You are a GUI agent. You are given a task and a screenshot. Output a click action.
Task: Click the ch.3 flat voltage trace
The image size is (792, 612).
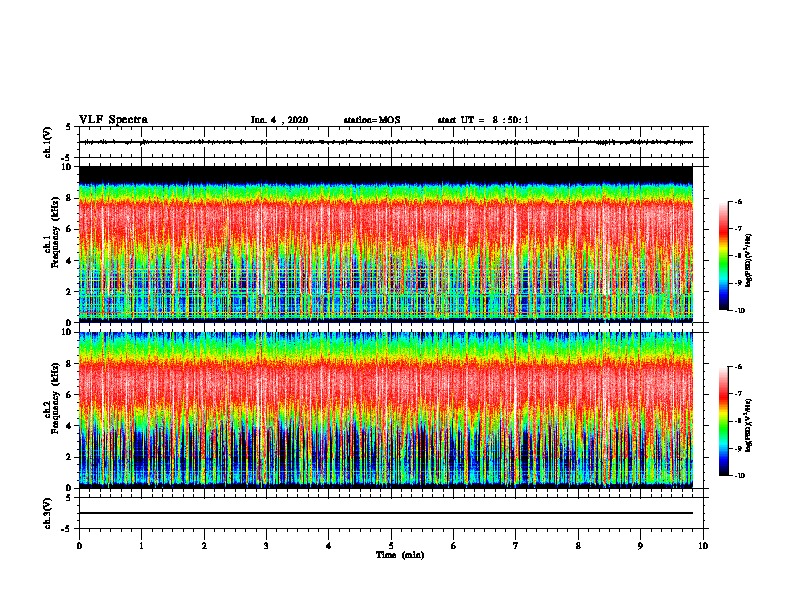click(386, 513)
